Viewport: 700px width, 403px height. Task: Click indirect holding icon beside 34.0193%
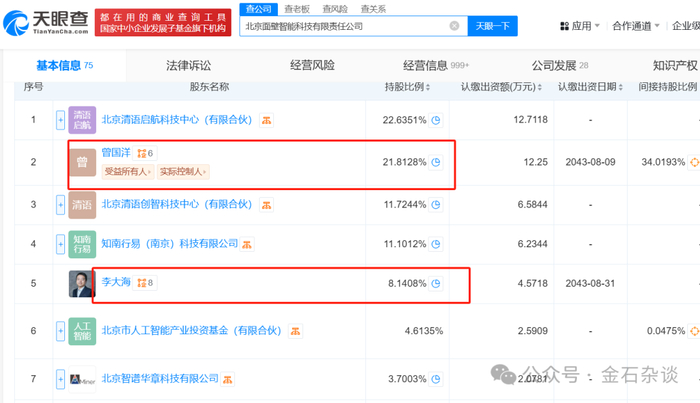(694, 162)
